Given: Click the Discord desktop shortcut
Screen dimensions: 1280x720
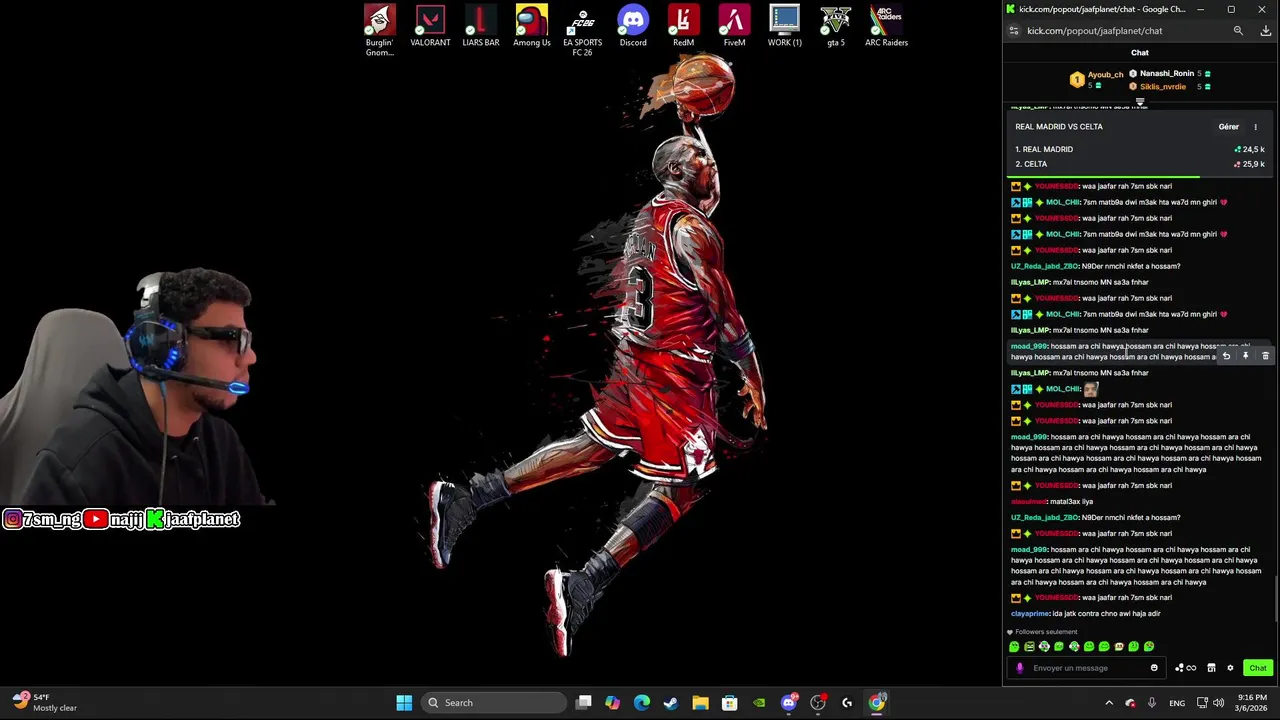Looking at the screenshot, I should pyautogui.click(x=632, y=26).
